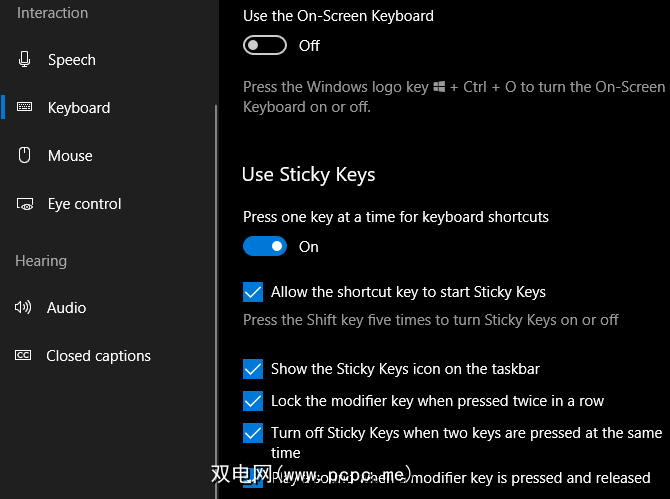Click the Closed captions CC icon

(x=23, y=356)
